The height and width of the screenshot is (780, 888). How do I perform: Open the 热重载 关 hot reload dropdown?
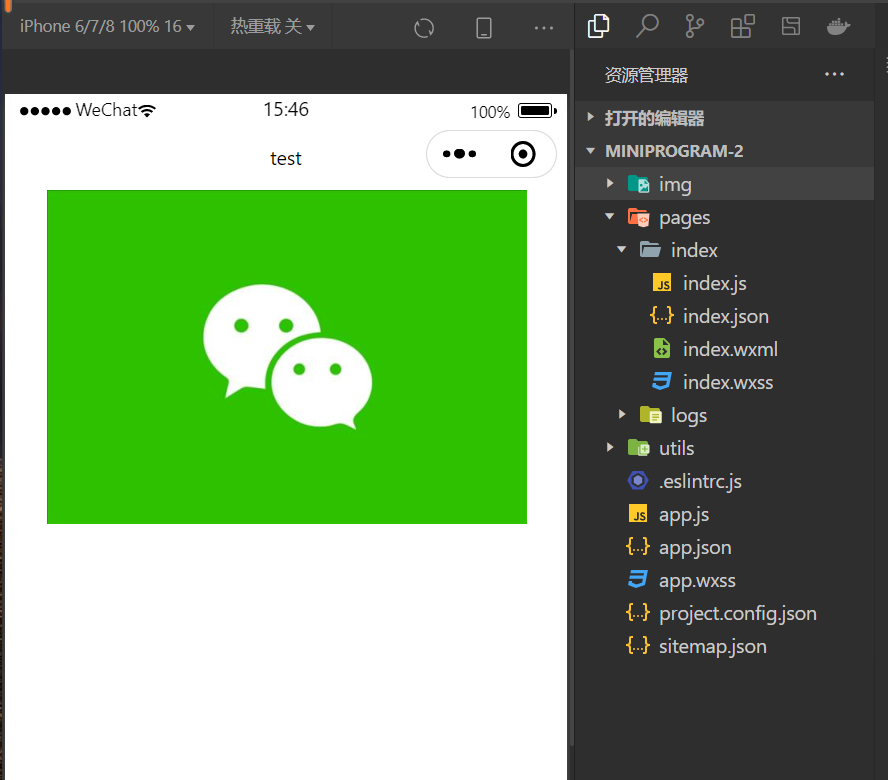(272, 26)
